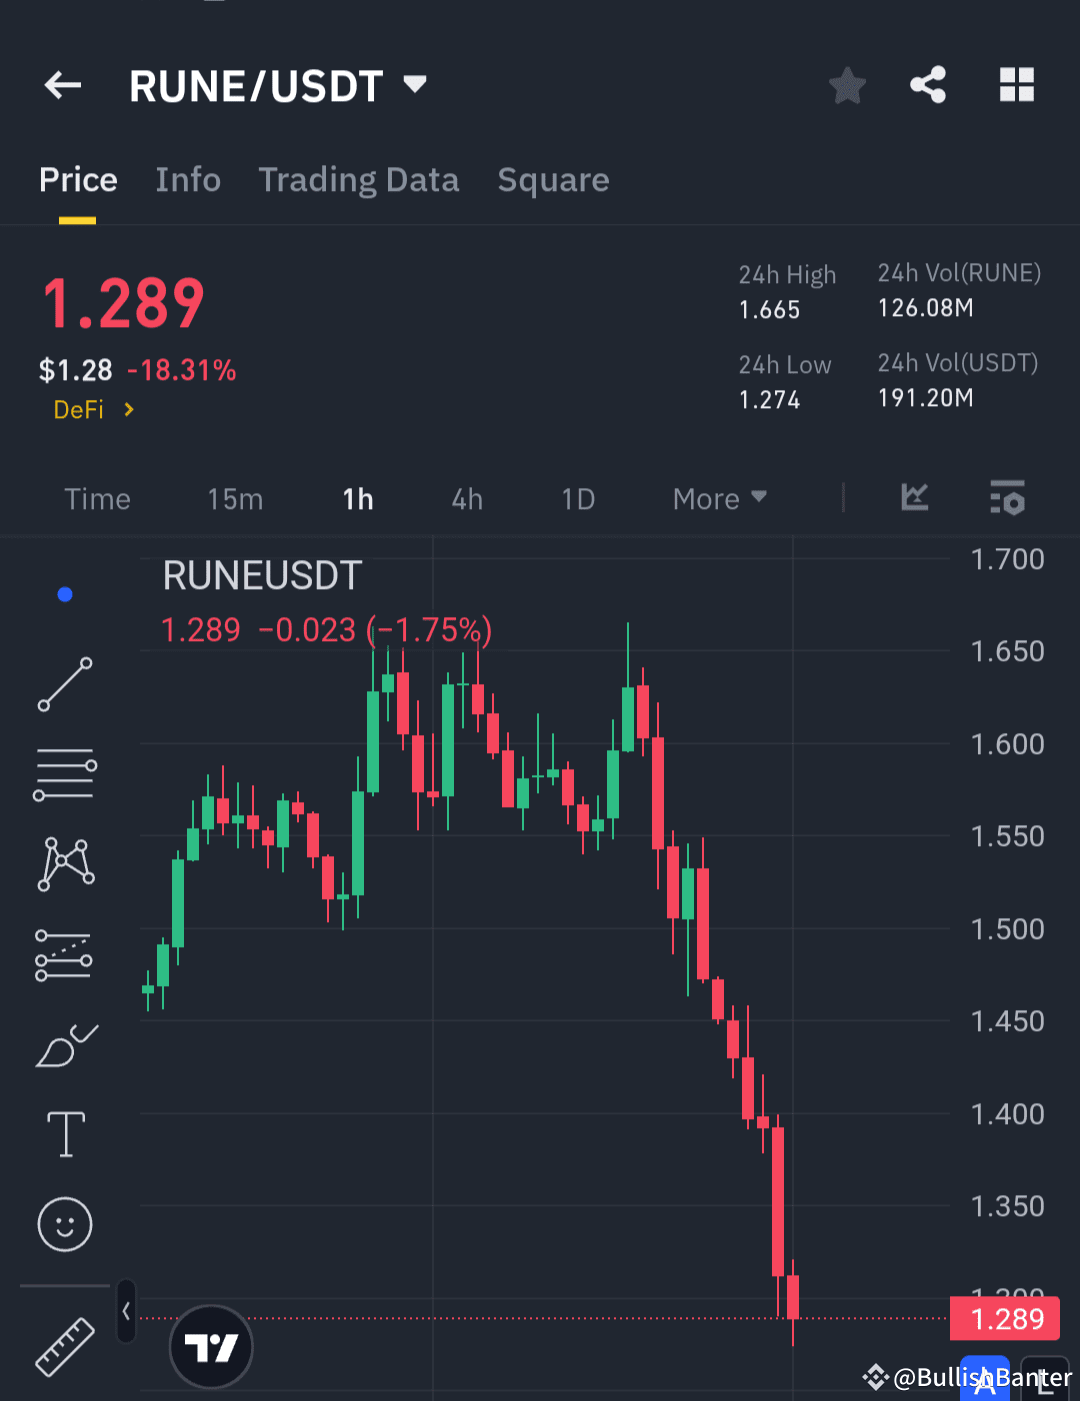Select the brush drawing tool
Viewport: 1080px width, 1401px height.
[64, 1043]
